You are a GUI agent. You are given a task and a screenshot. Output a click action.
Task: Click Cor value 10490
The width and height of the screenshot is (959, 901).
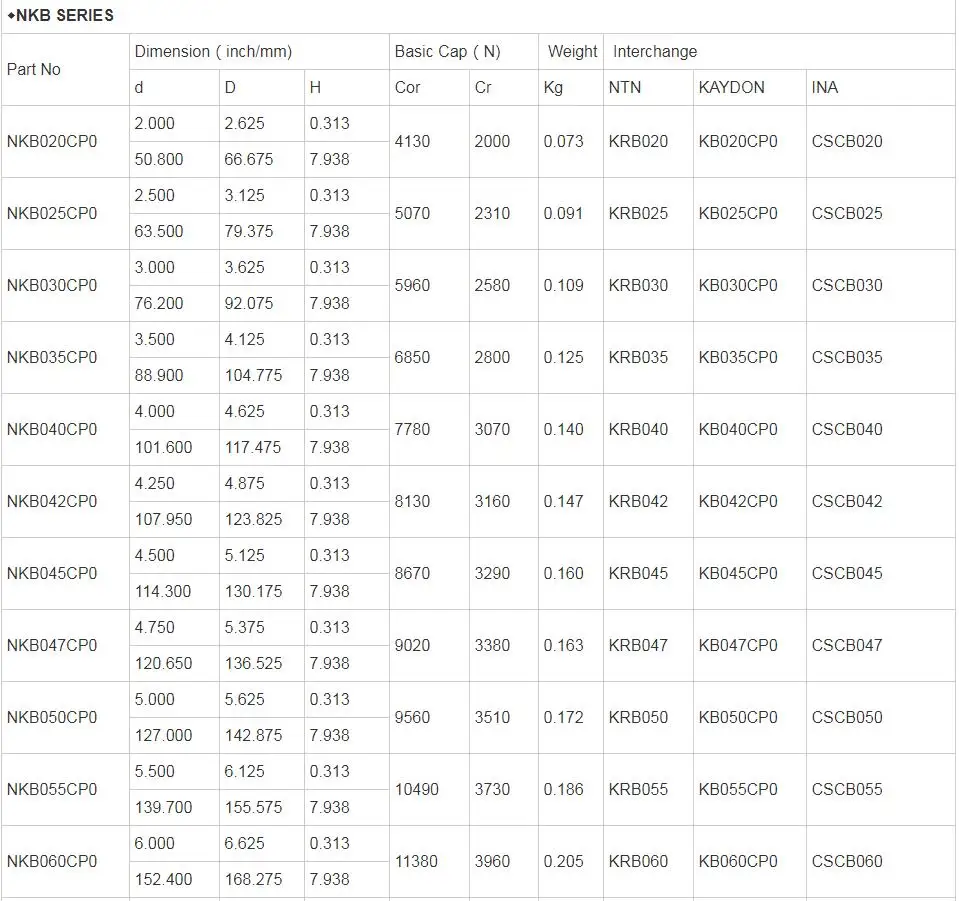tap(417, 790)
